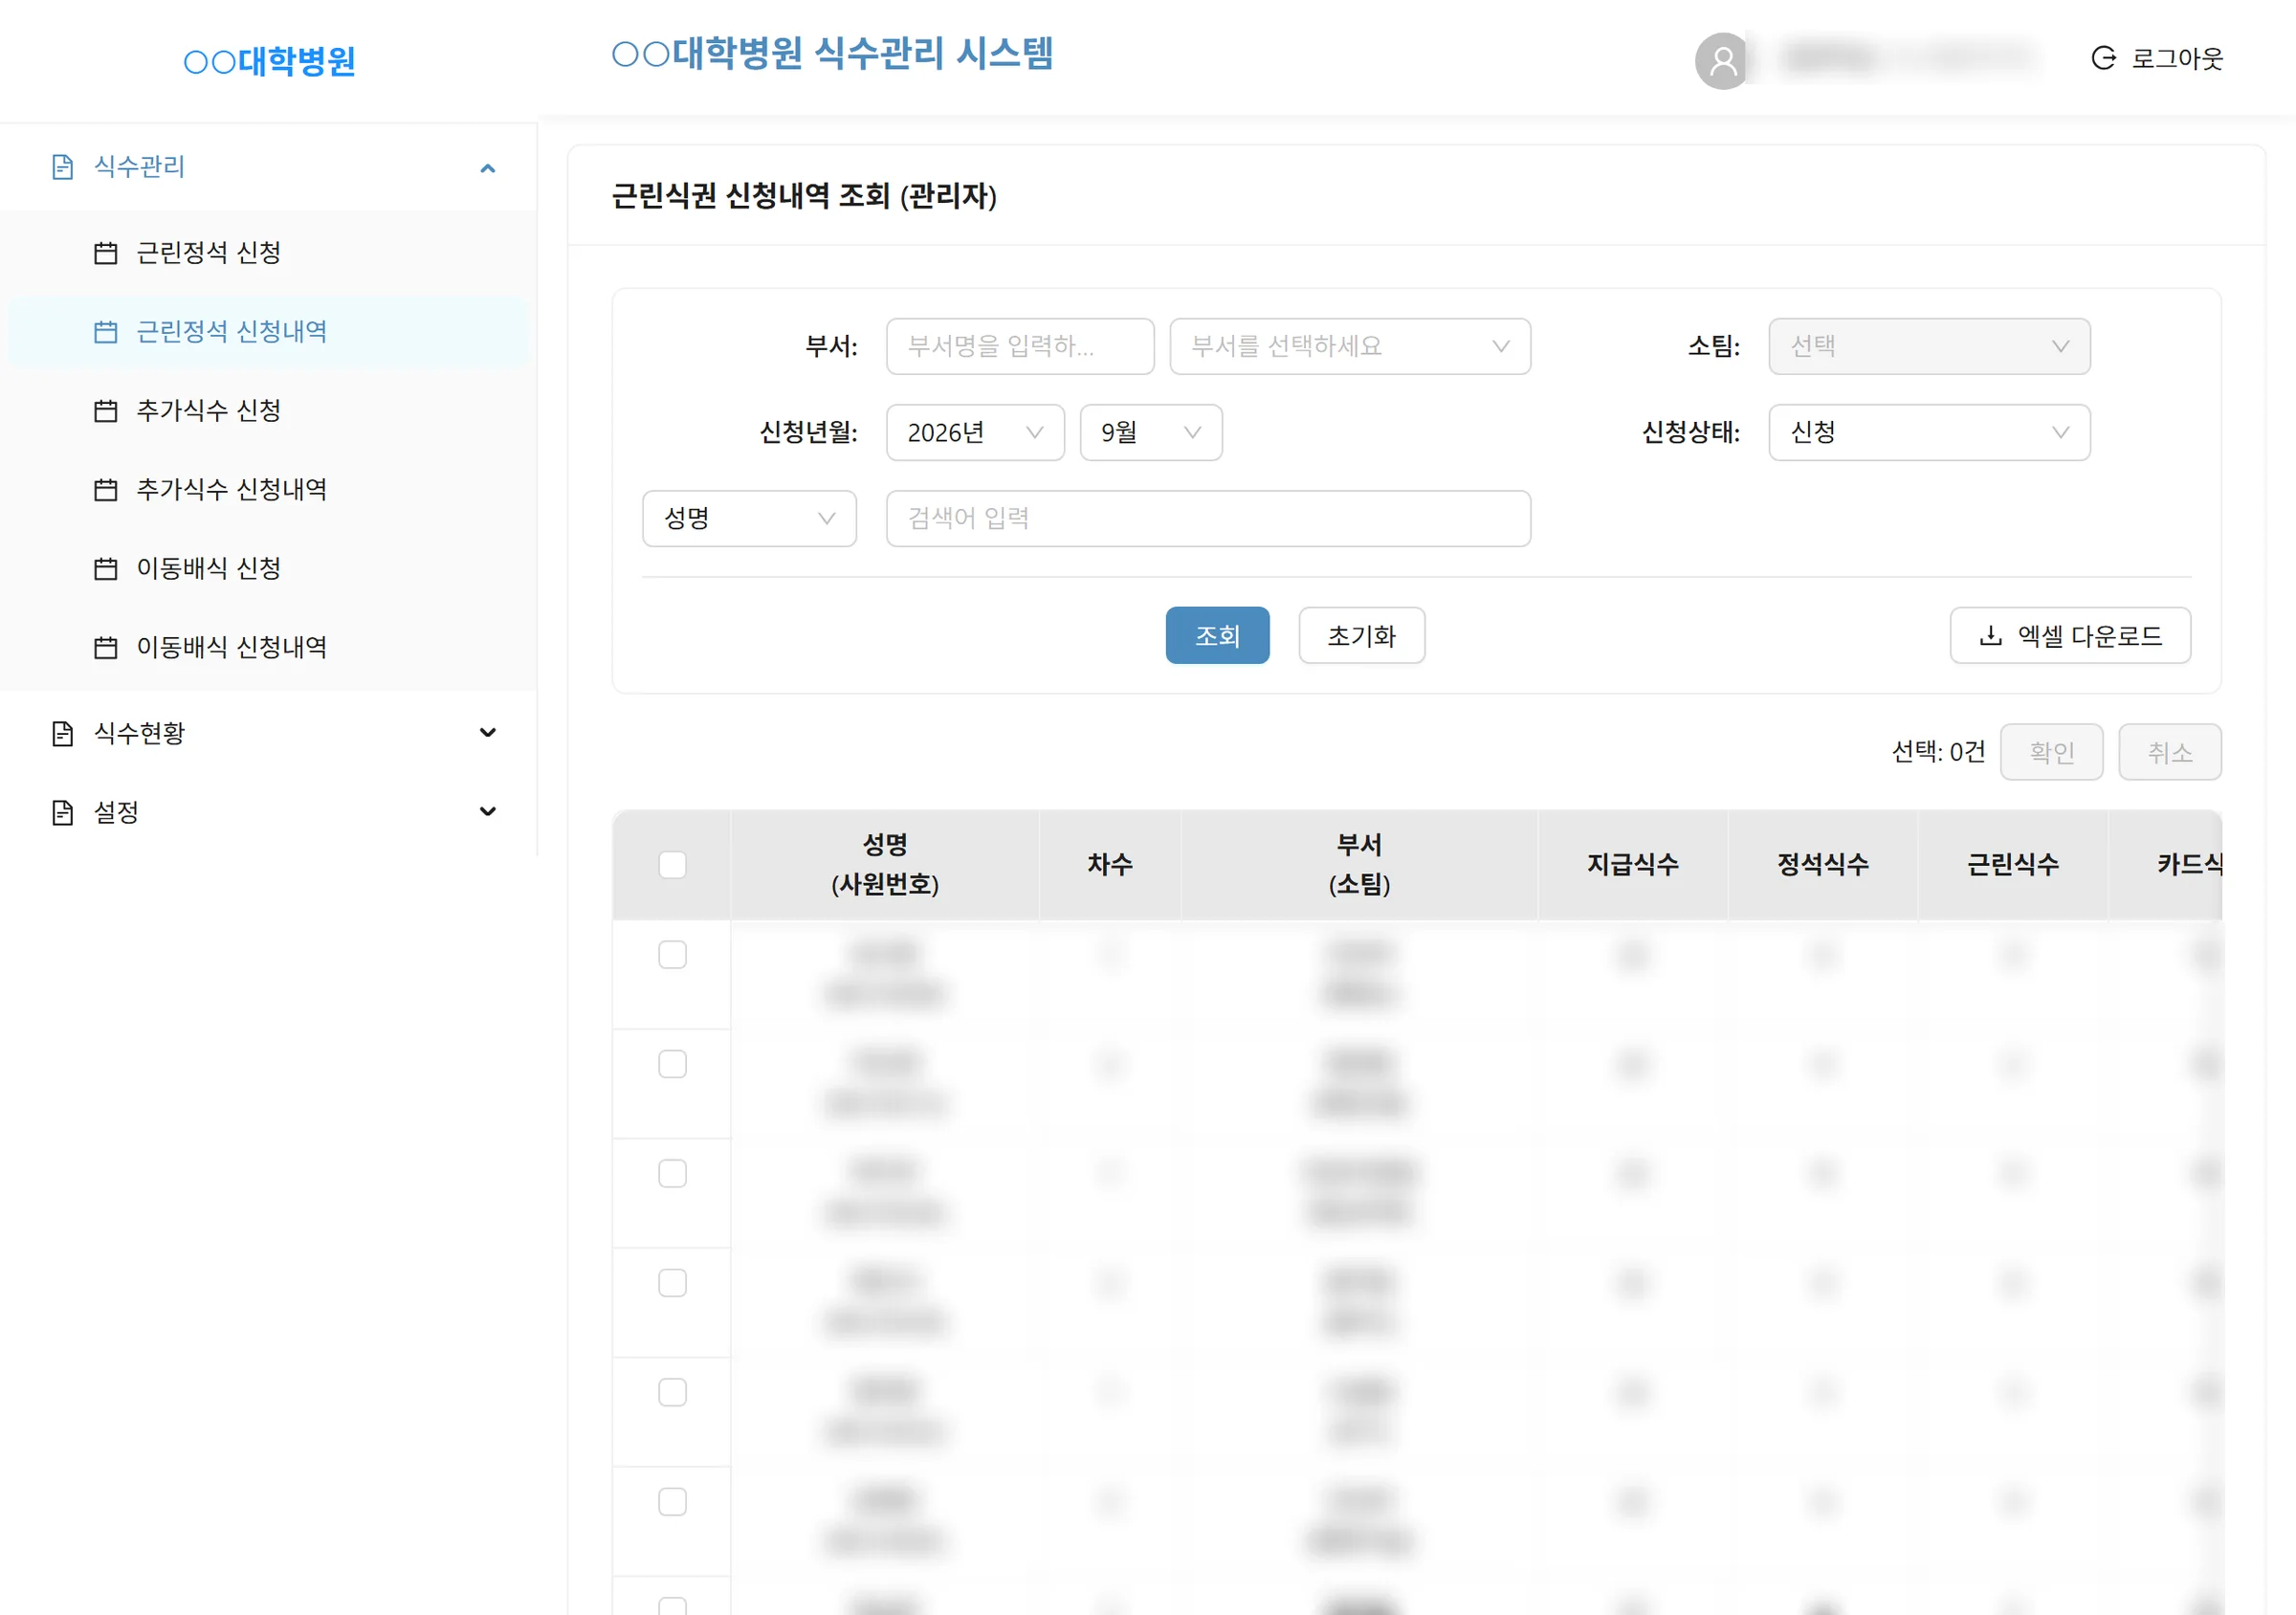Click the 확인 button next to 선택 count
This screenshot has height=1615, width=2296.
pos(2051,752)
